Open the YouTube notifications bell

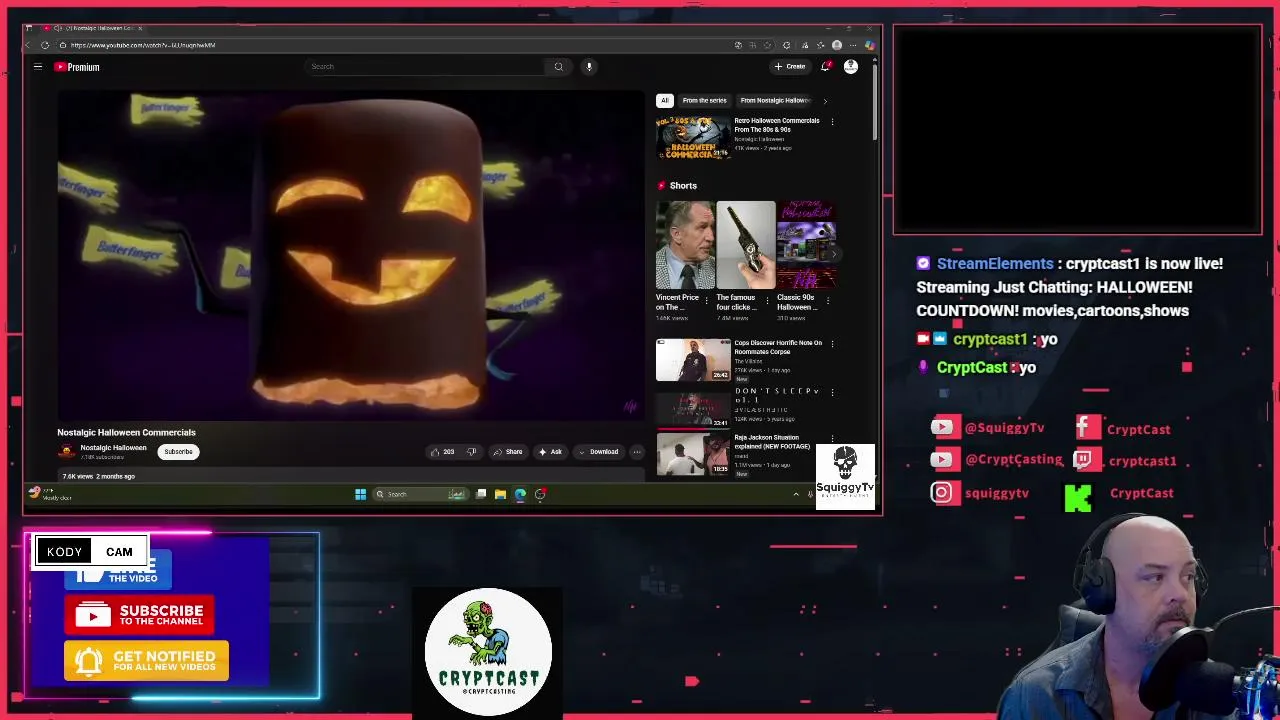(825, 67)
